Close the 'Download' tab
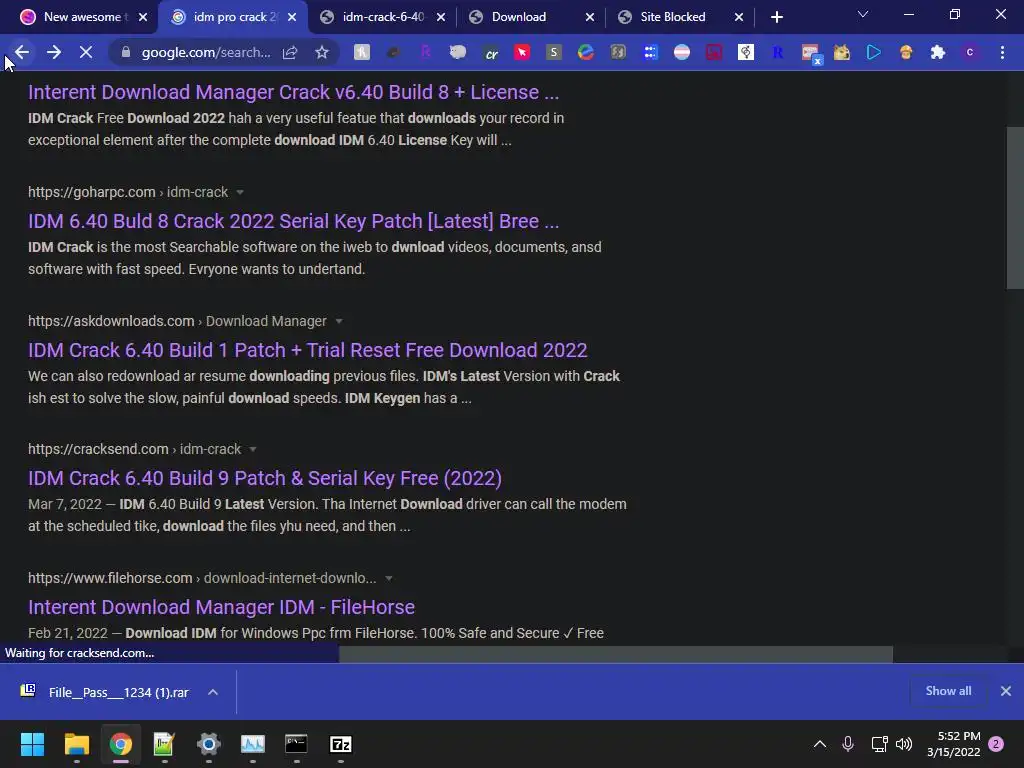Screen dimensions: 1024x768 pos(590,17)
